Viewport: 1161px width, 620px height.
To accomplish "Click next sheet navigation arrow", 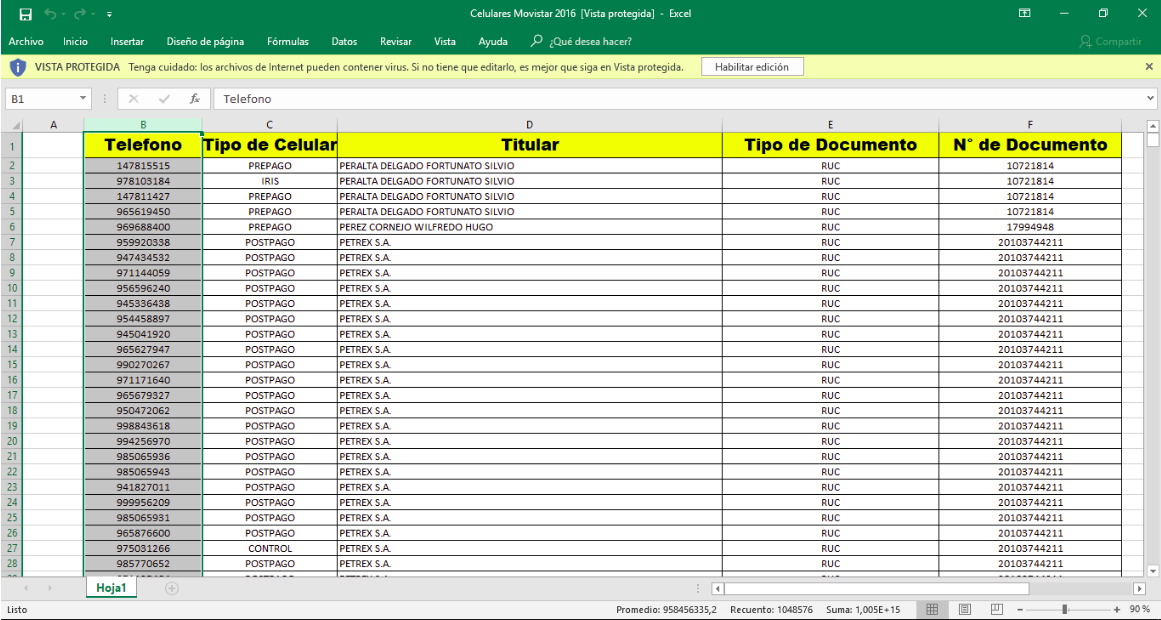I will (50, 588).
